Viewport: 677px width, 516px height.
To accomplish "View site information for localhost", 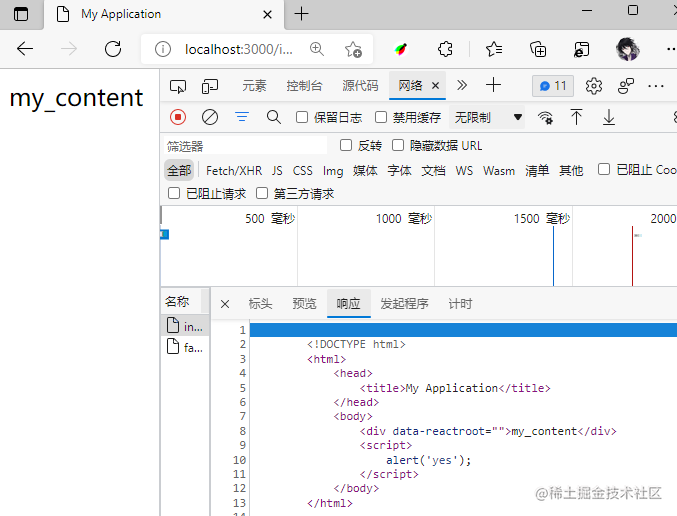I will coord(163,49).
